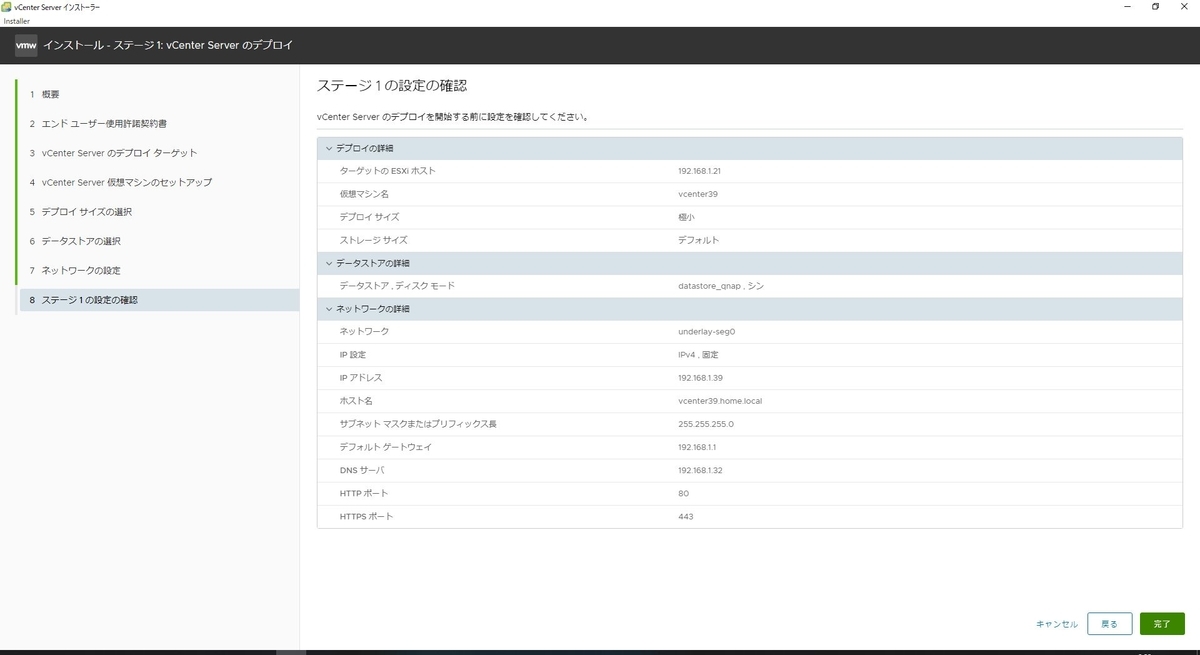1200x655 pixels.
Task: Restore down the installer window
Action: (x=1155, y=6)
